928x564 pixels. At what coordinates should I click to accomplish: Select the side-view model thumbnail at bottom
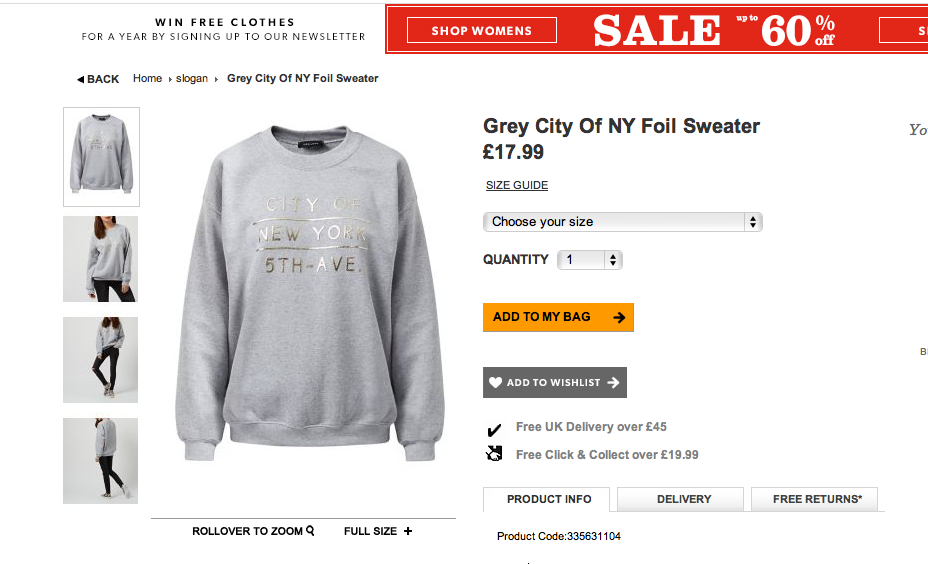point(101,461)
